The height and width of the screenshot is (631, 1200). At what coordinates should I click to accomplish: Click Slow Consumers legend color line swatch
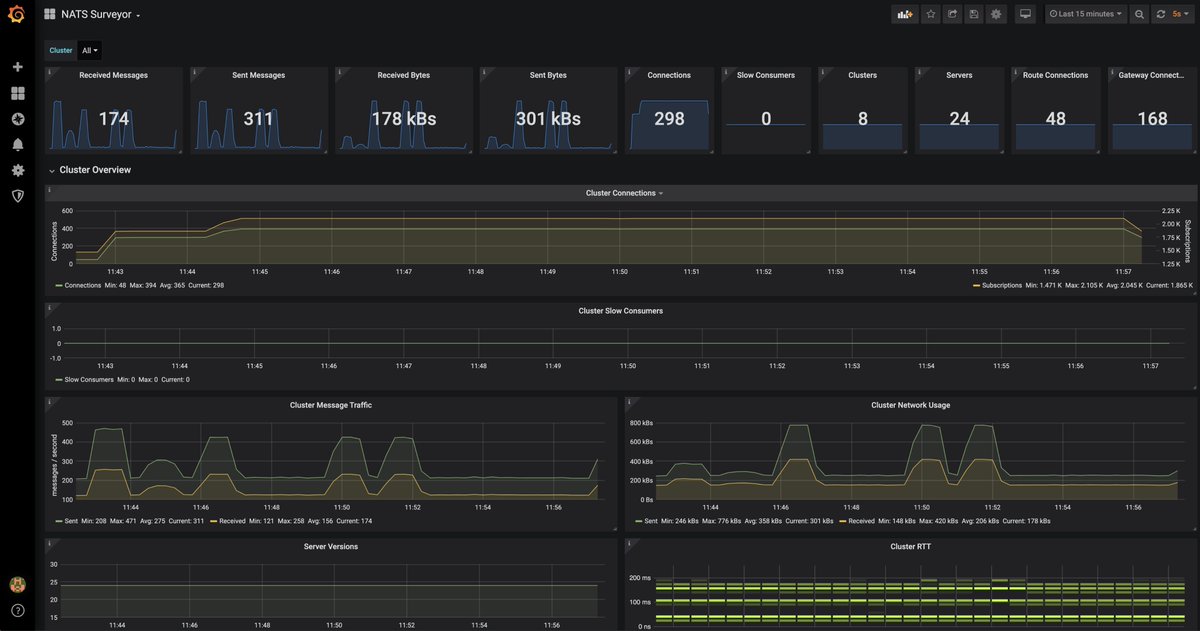click(58, 380)
